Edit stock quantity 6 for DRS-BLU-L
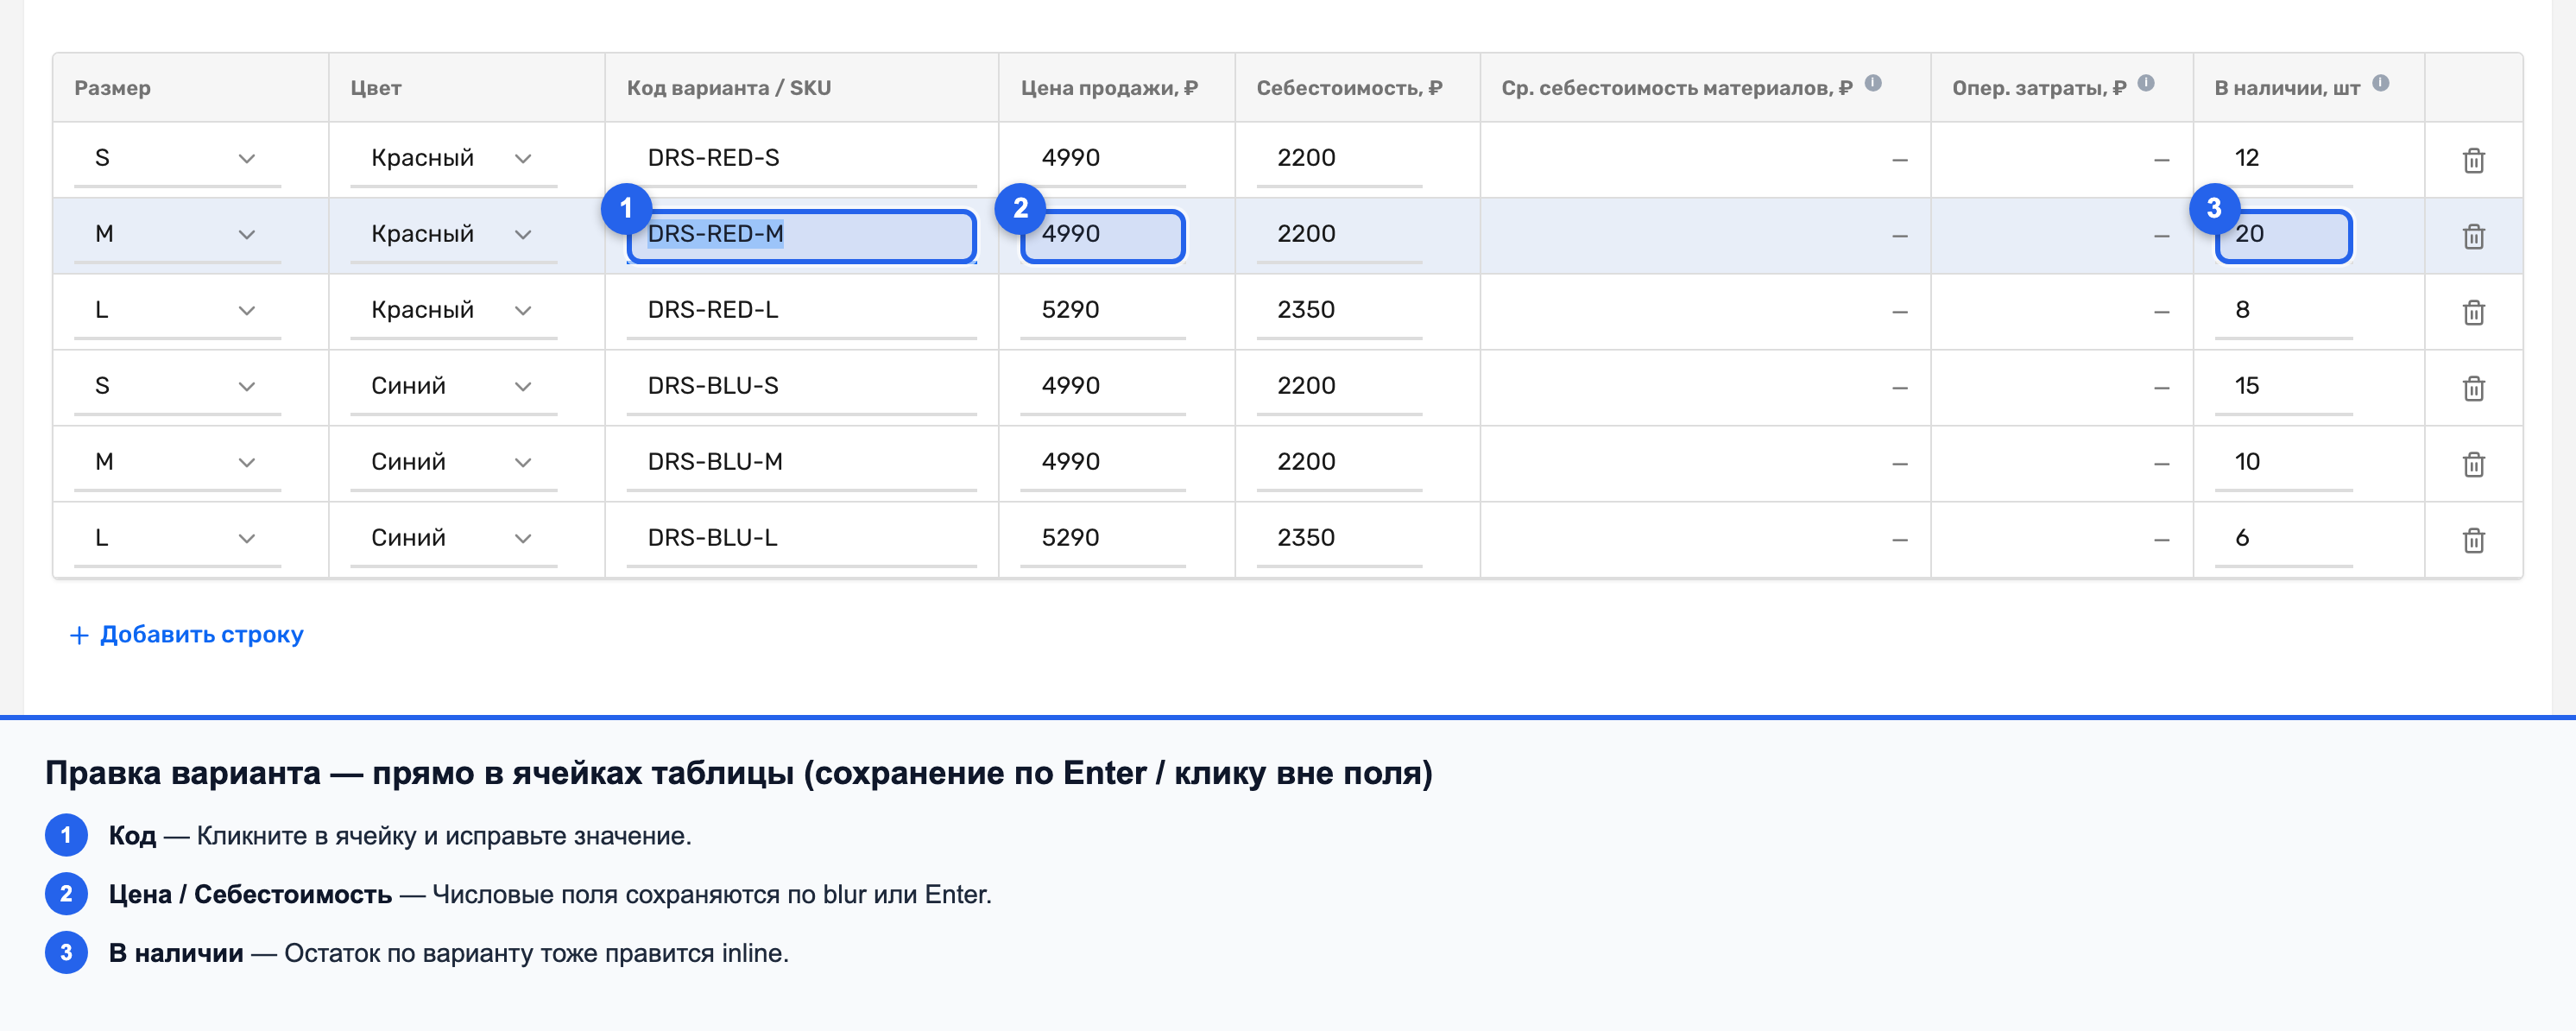Image resolution: width=2576 pixels, height=1031 pixels. (2283, 539)
